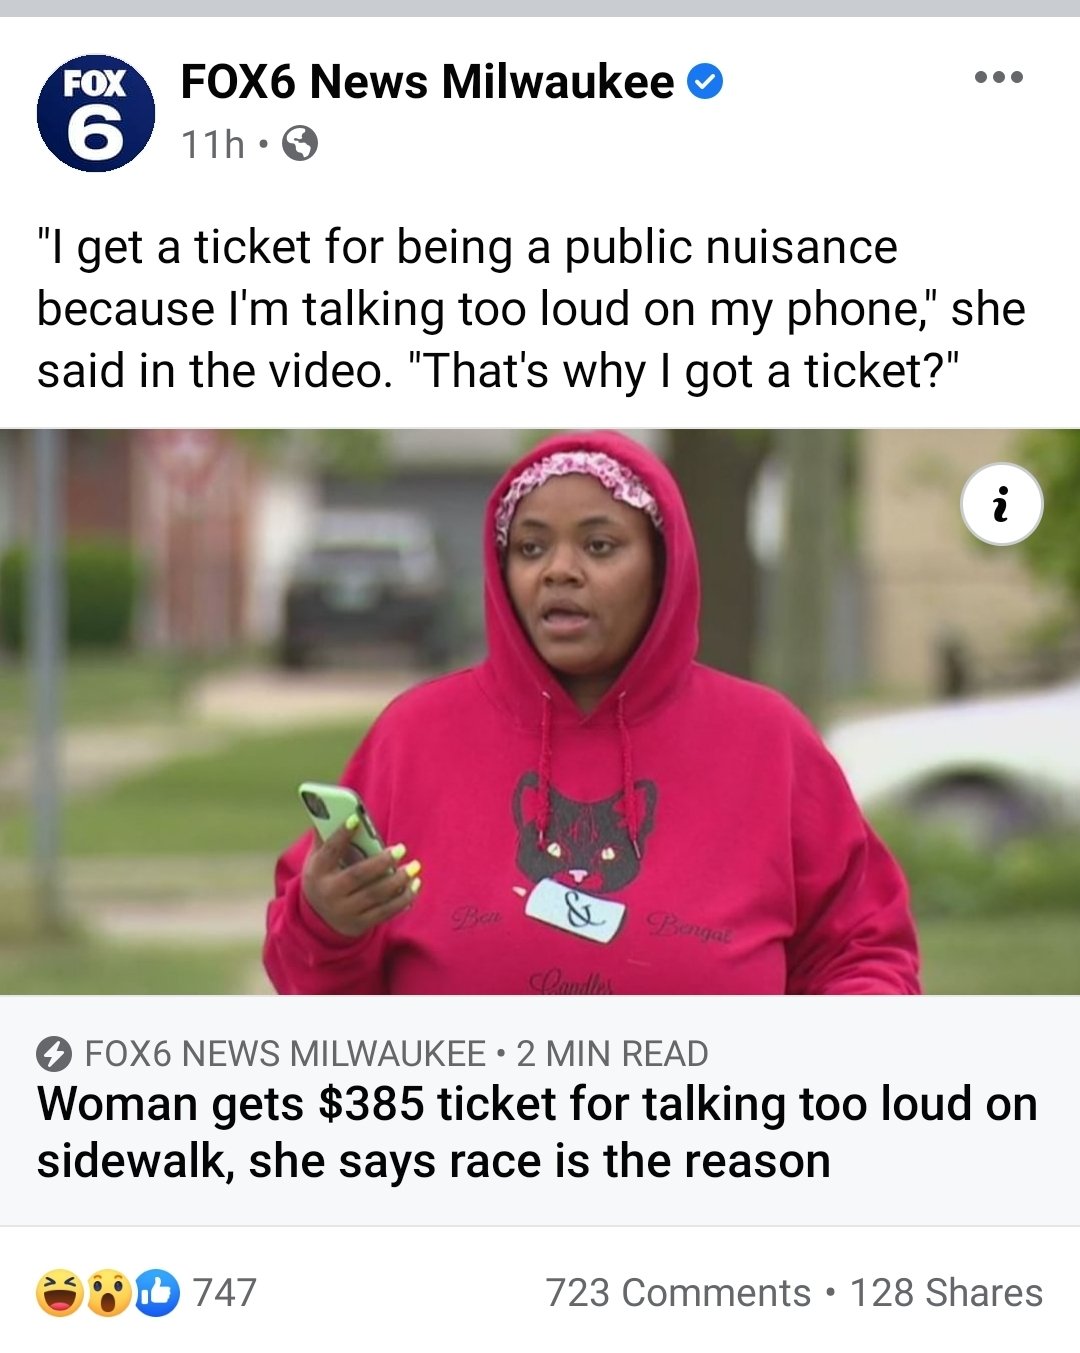Viewport: 1080px width, 1353px height.
Task: Tap the blue like thumbs-up reaction
Action: (156, 1292)
